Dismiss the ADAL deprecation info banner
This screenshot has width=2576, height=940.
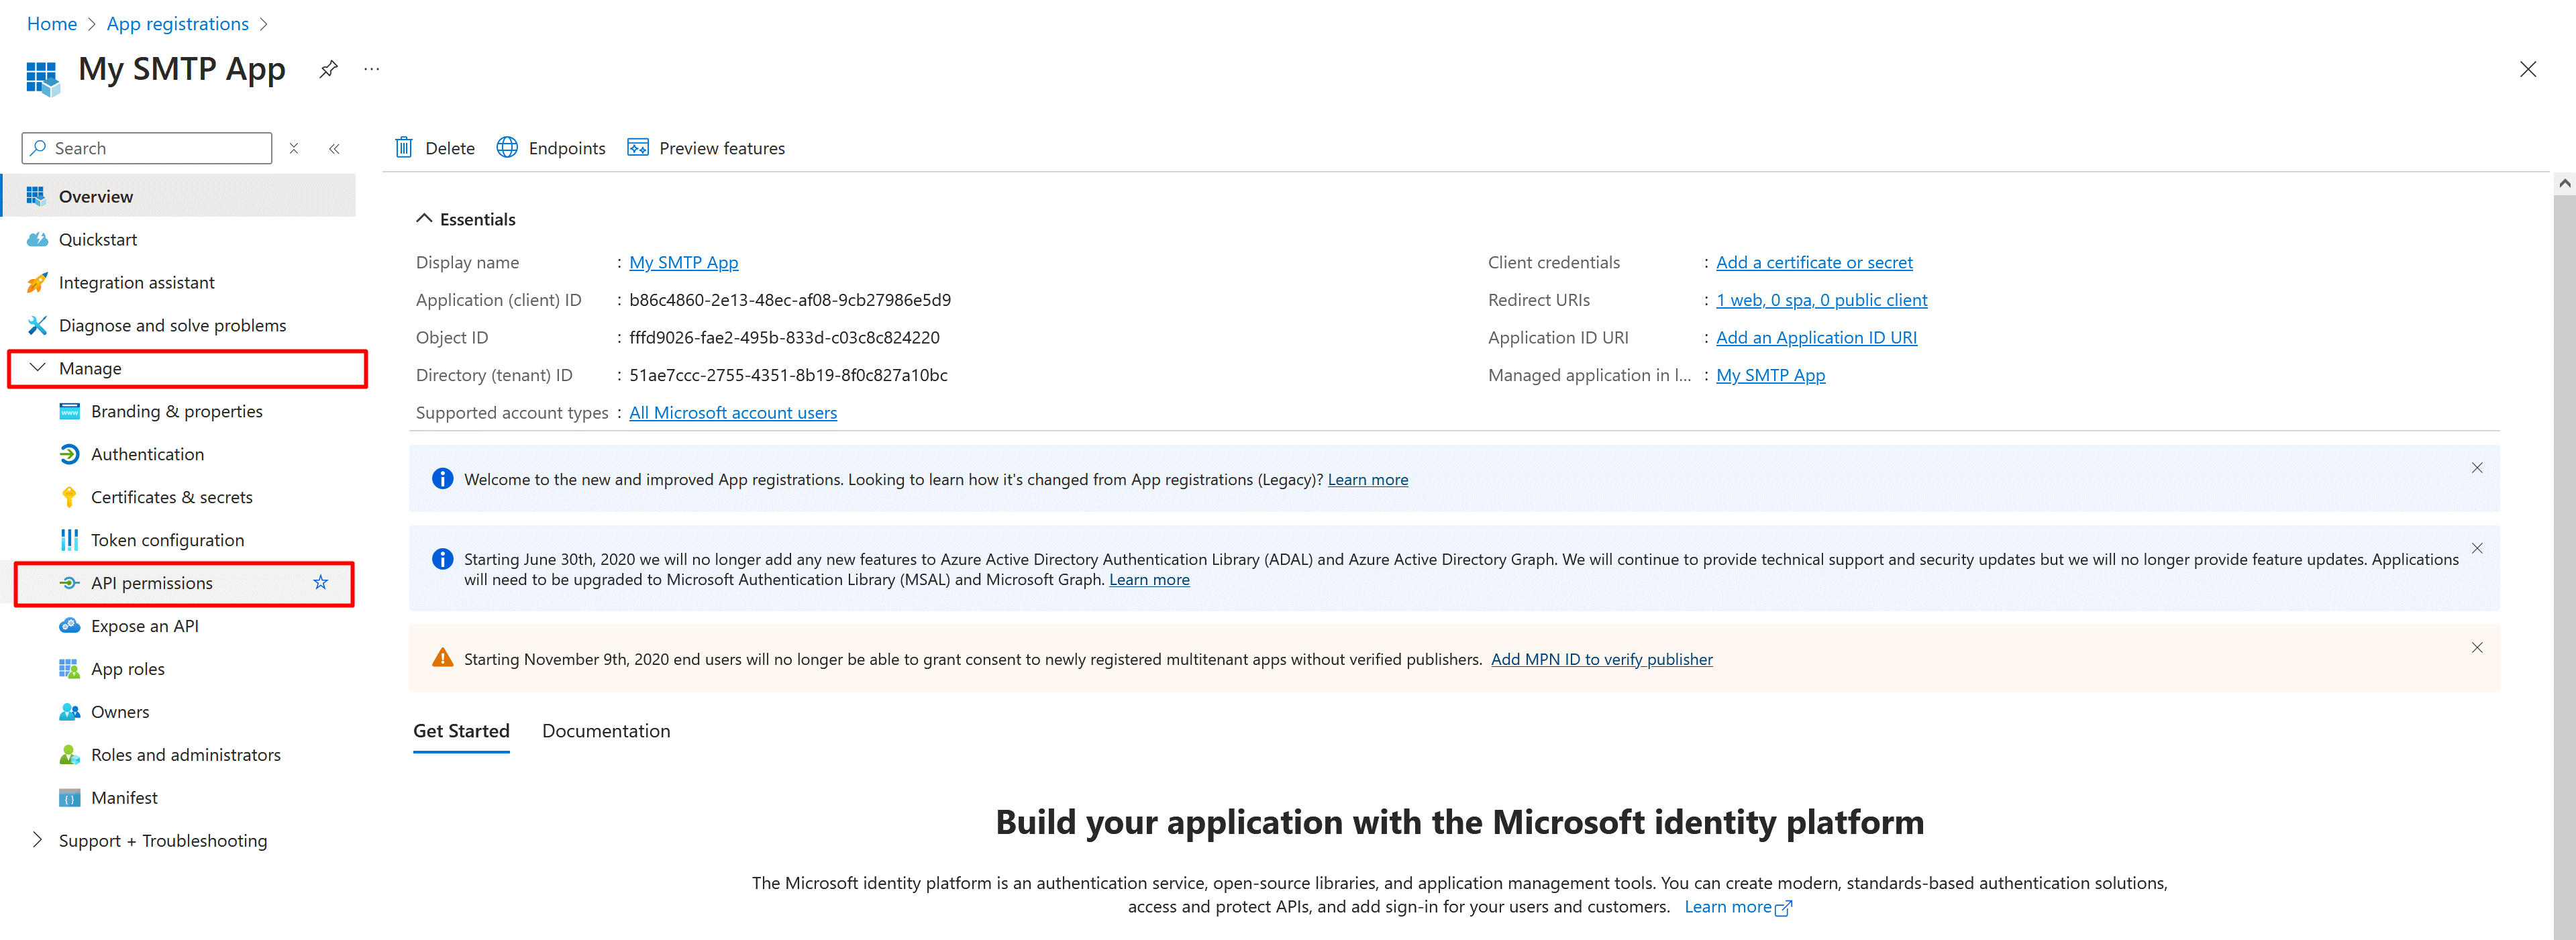click(2476, 548)
